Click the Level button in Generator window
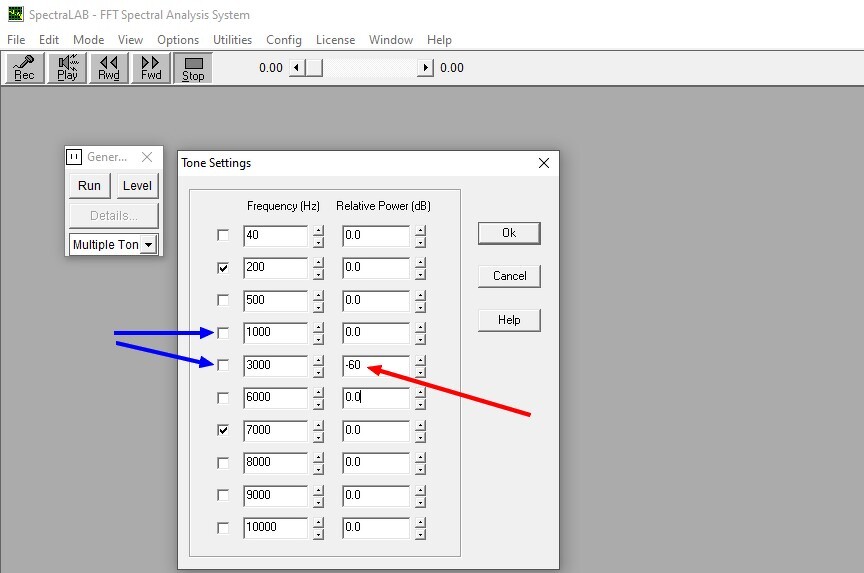Image resolution: width=864 pixels, height=573 pixels. click(x=137, y=186)
